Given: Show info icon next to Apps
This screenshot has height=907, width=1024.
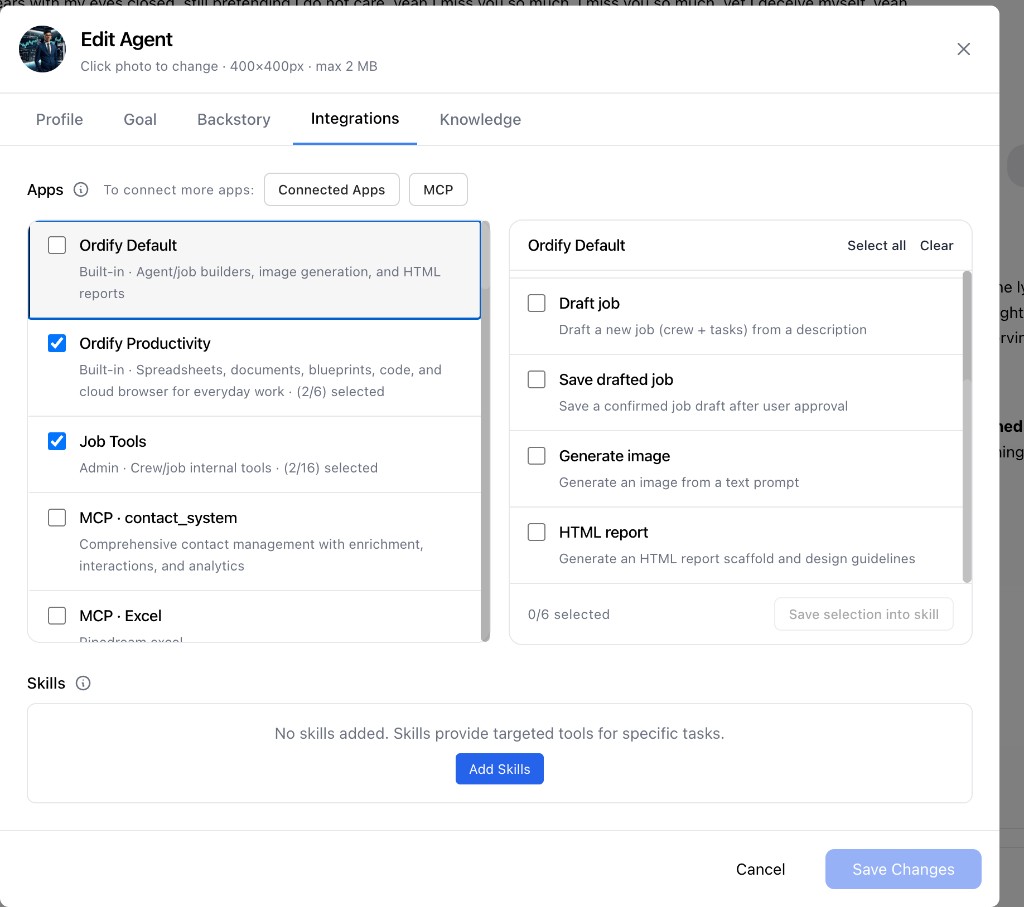Looking at the screenshot, I should (x=80, y=189).
